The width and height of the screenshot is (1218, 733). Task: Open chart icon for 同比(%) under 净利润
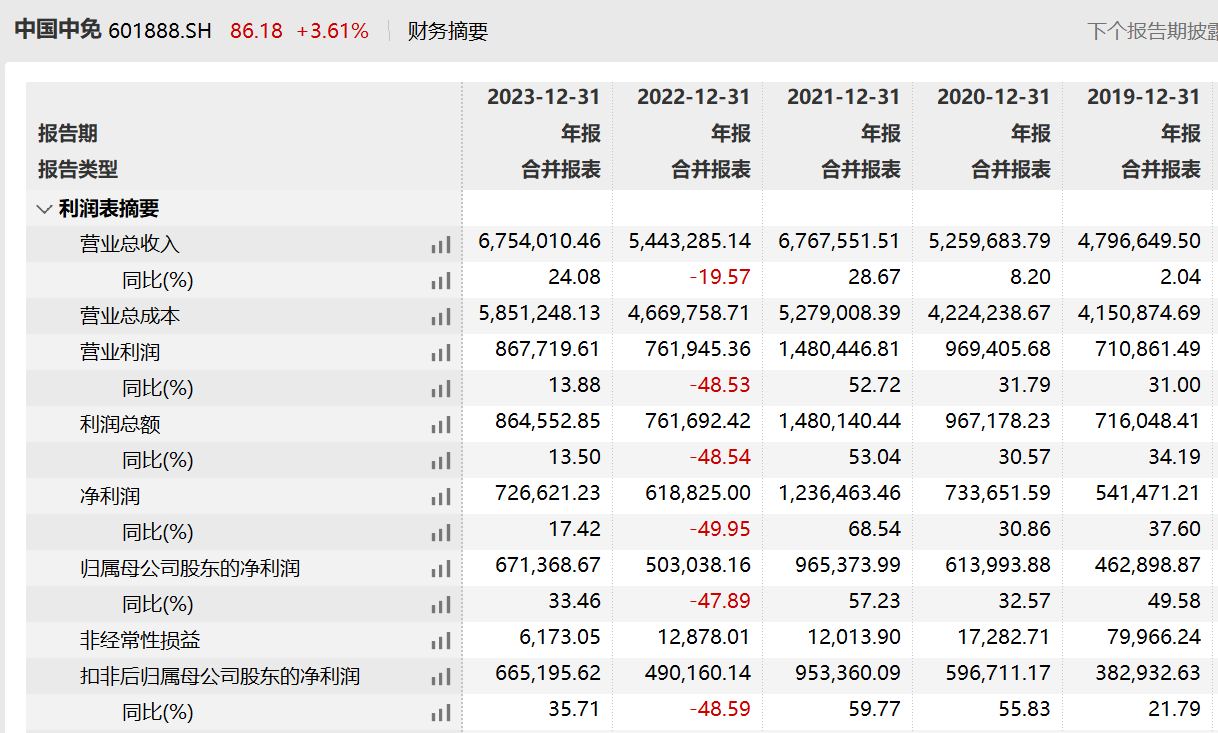pyautogui.click(x=441, y=533)
